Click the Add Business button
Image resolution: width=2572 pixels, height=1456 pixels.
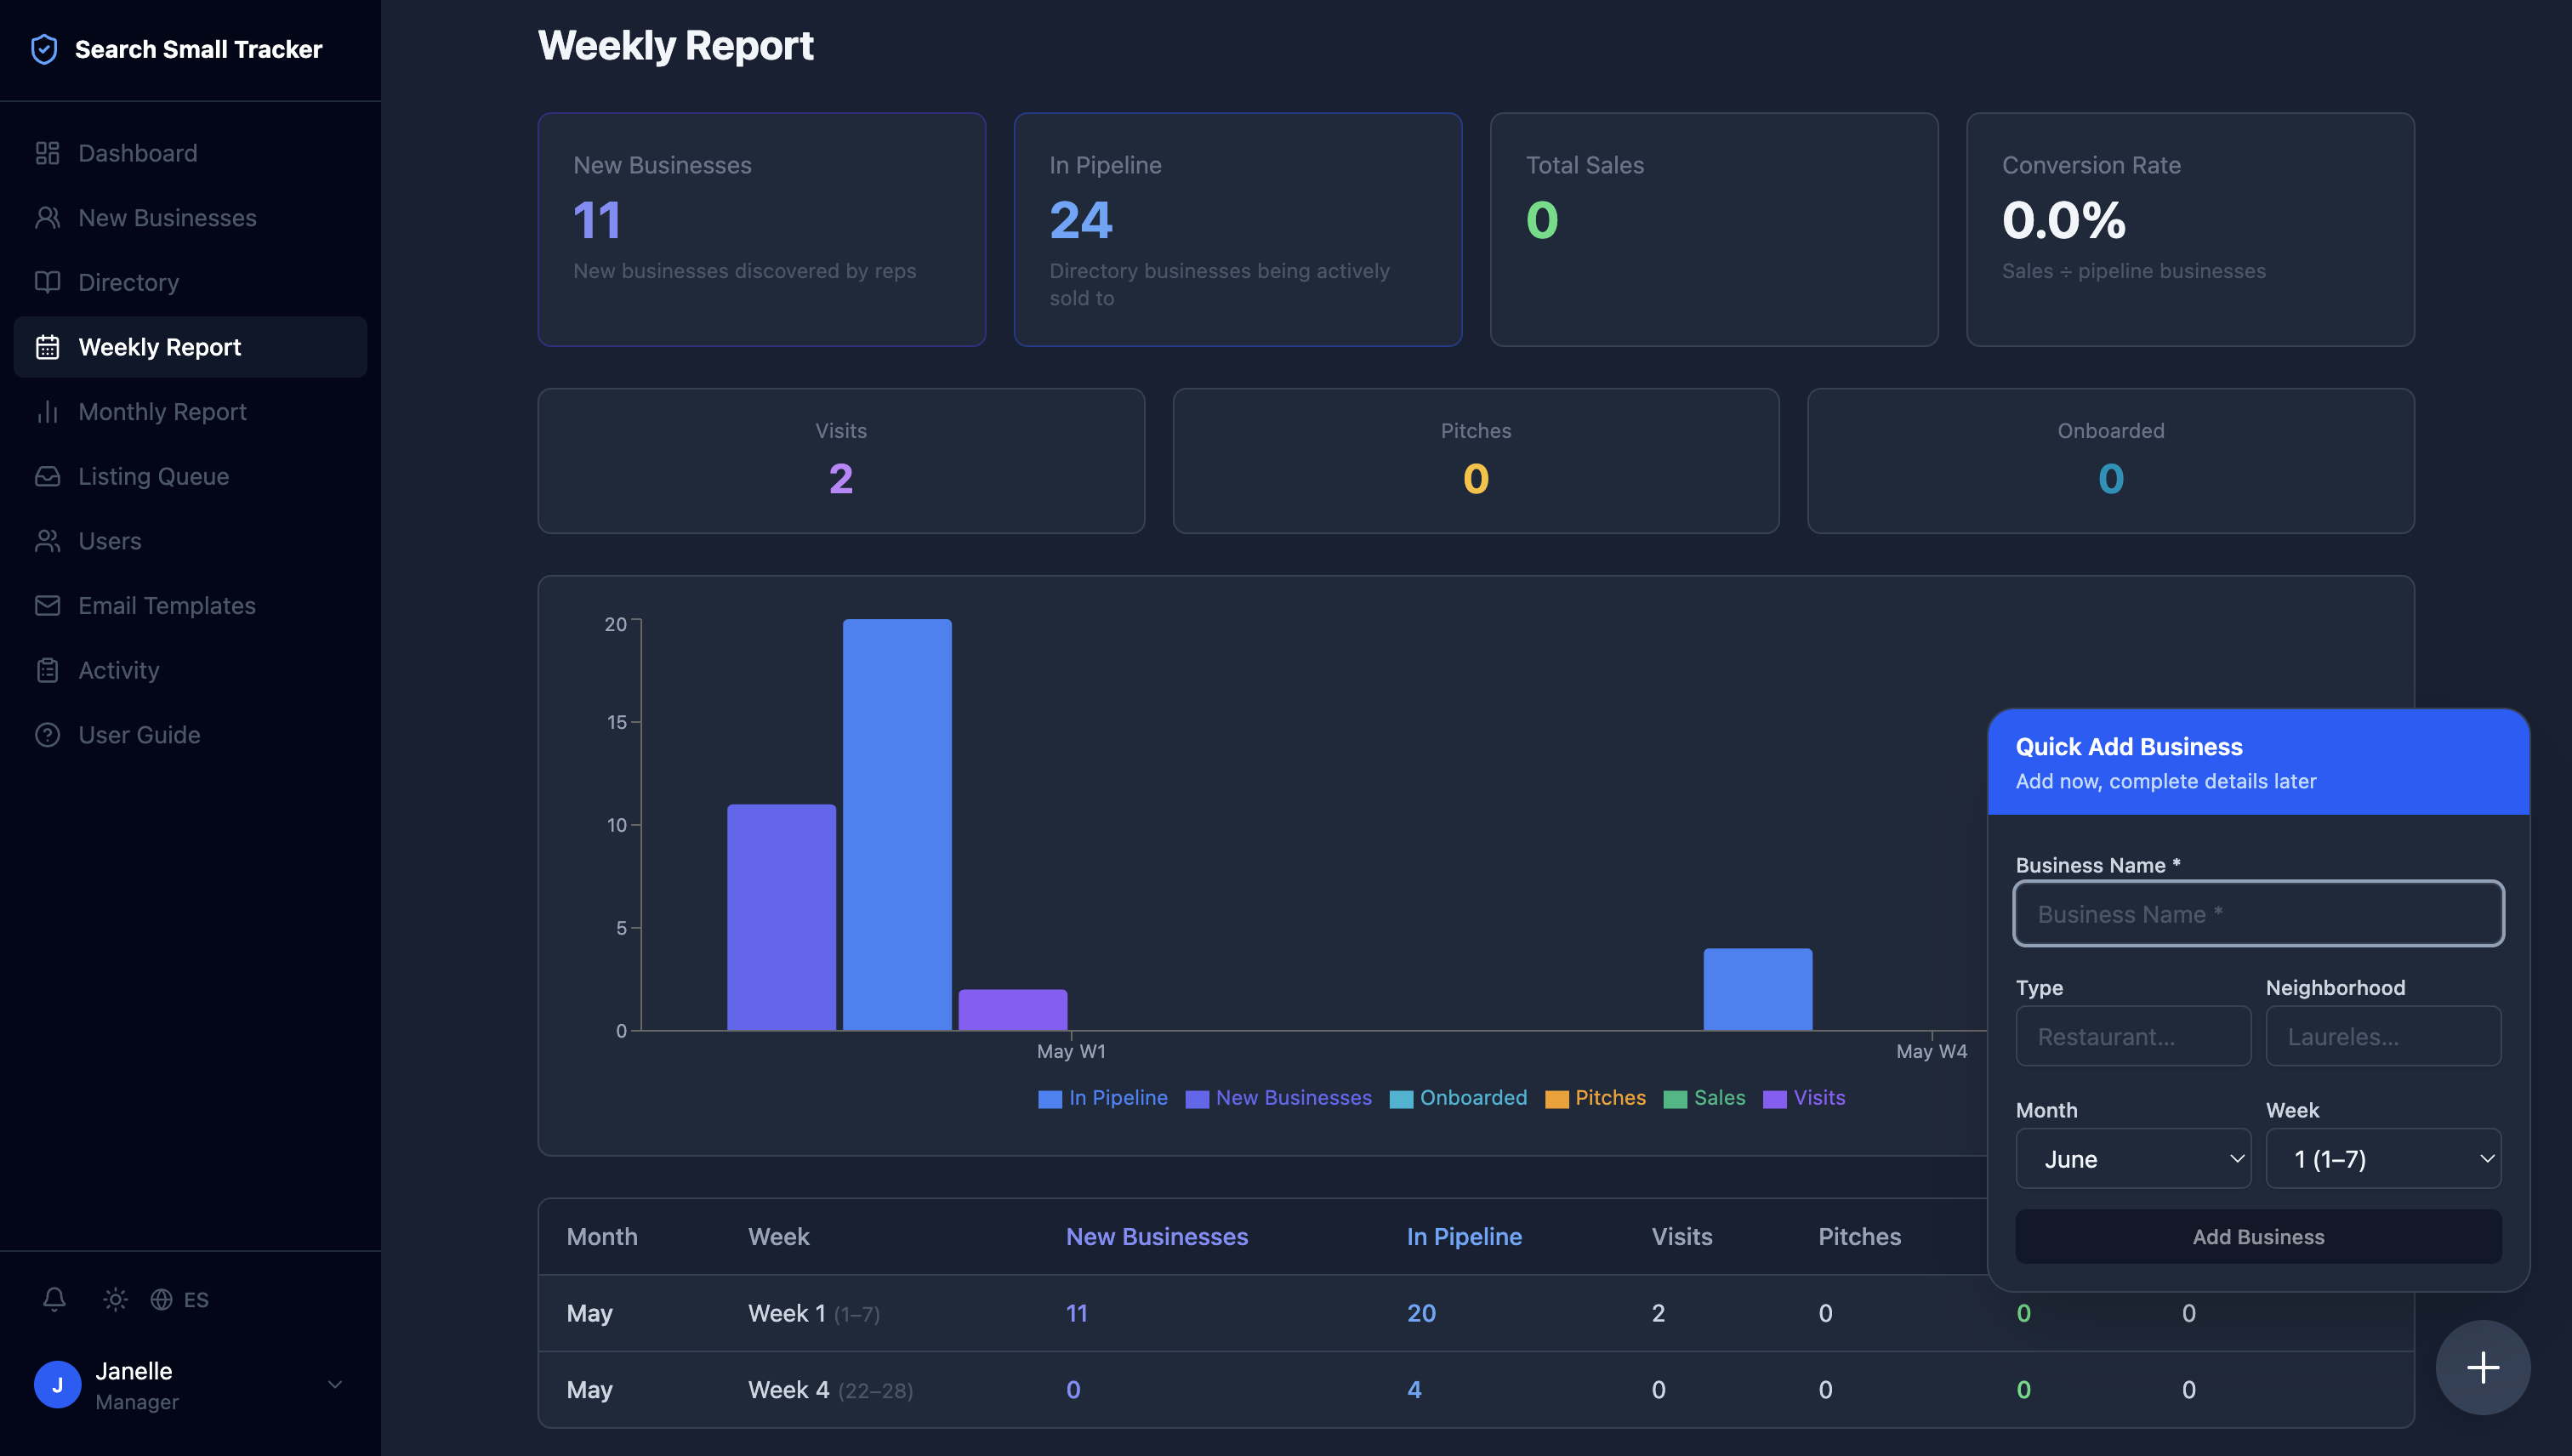click(x=2258, y=1237)
